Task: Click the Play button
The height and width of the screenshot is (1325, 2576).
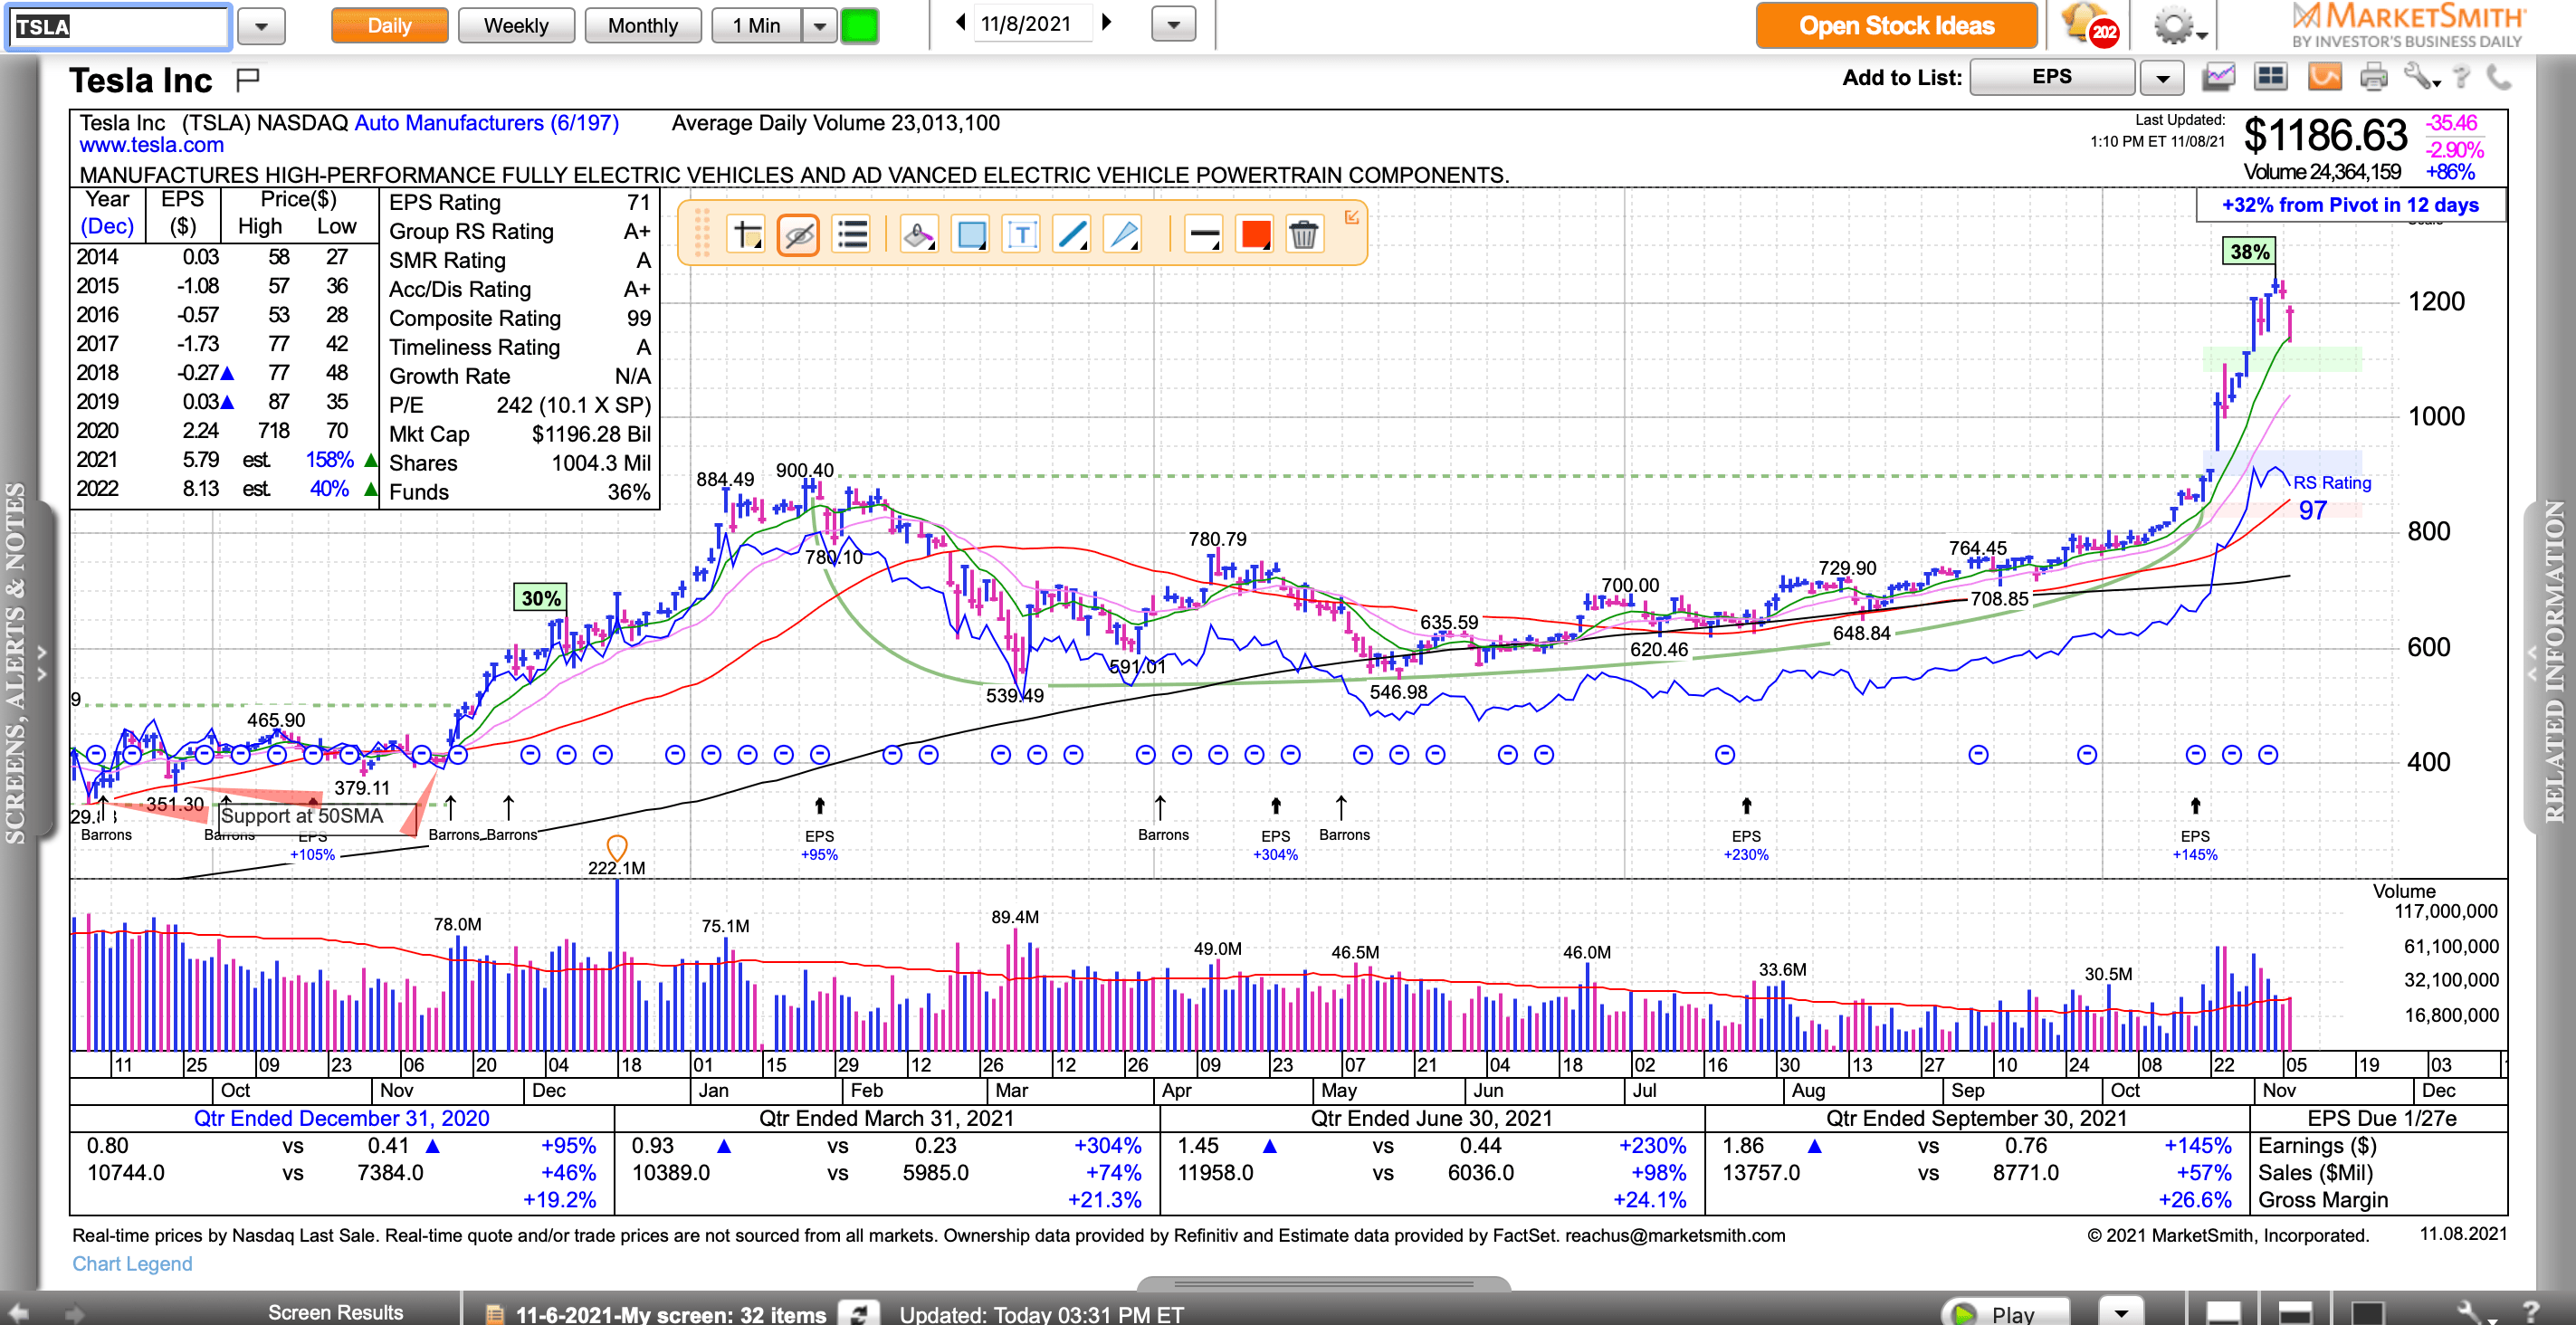Action: (2005, 1313)
